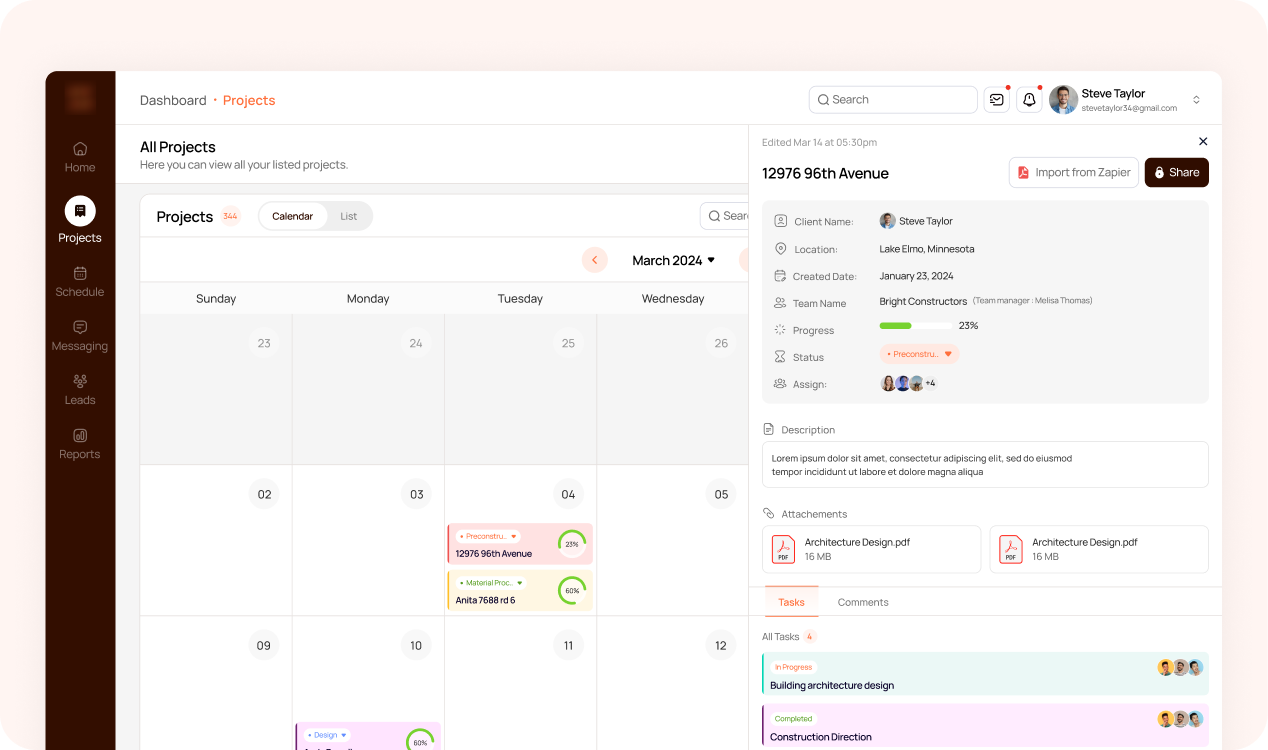Open the Schedule sidebar item
Image resolution: width=1268 pixels, height=750 pixels.
pos(80,281)
